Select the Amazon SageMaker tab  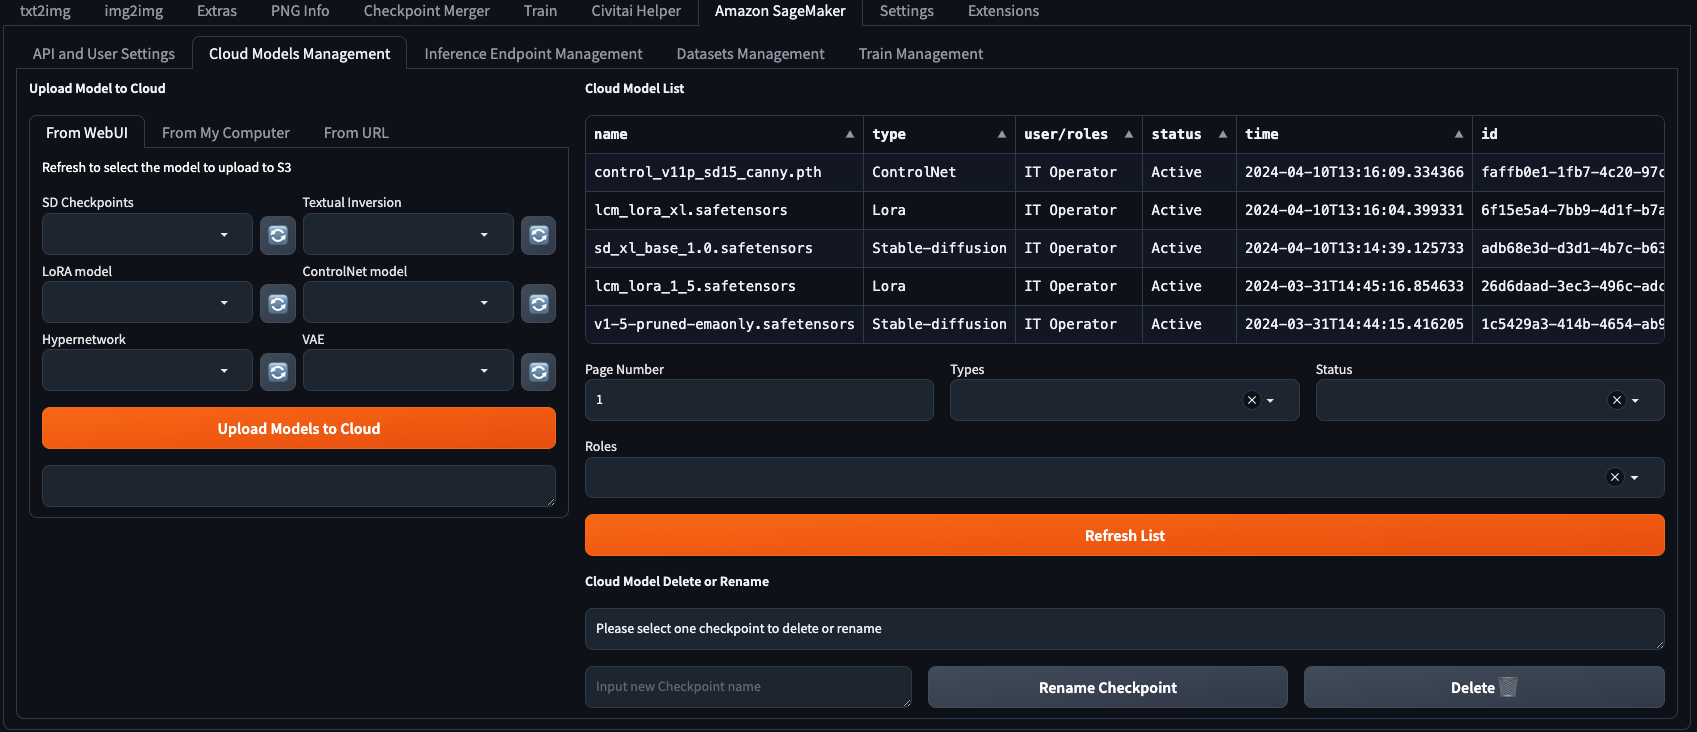(x=780, y=11)
